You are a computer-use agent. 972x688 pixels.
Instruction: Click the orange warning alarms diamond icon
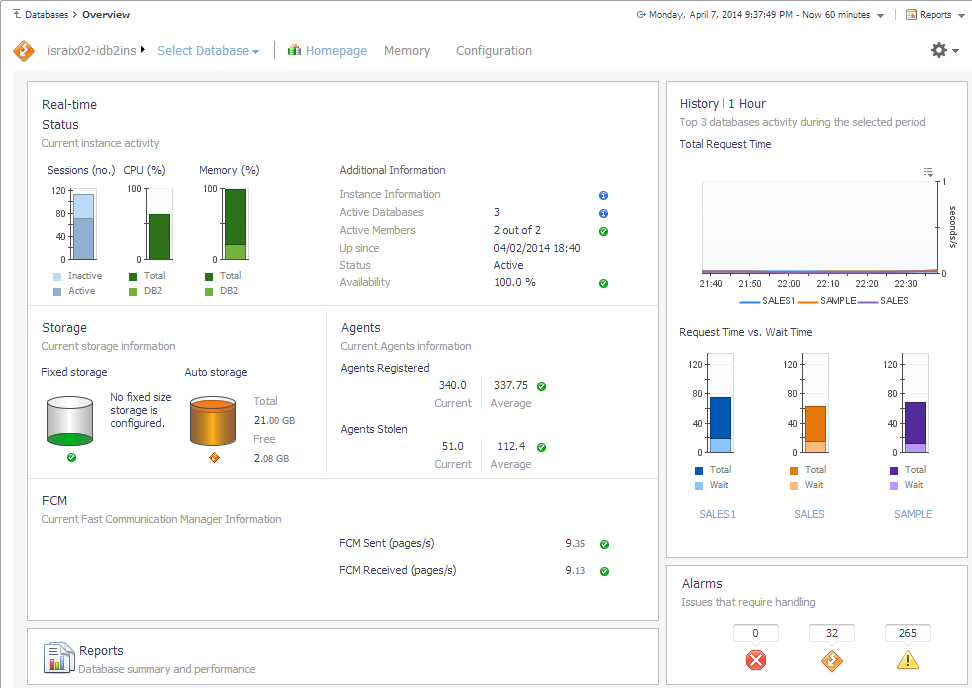[831, 660]
